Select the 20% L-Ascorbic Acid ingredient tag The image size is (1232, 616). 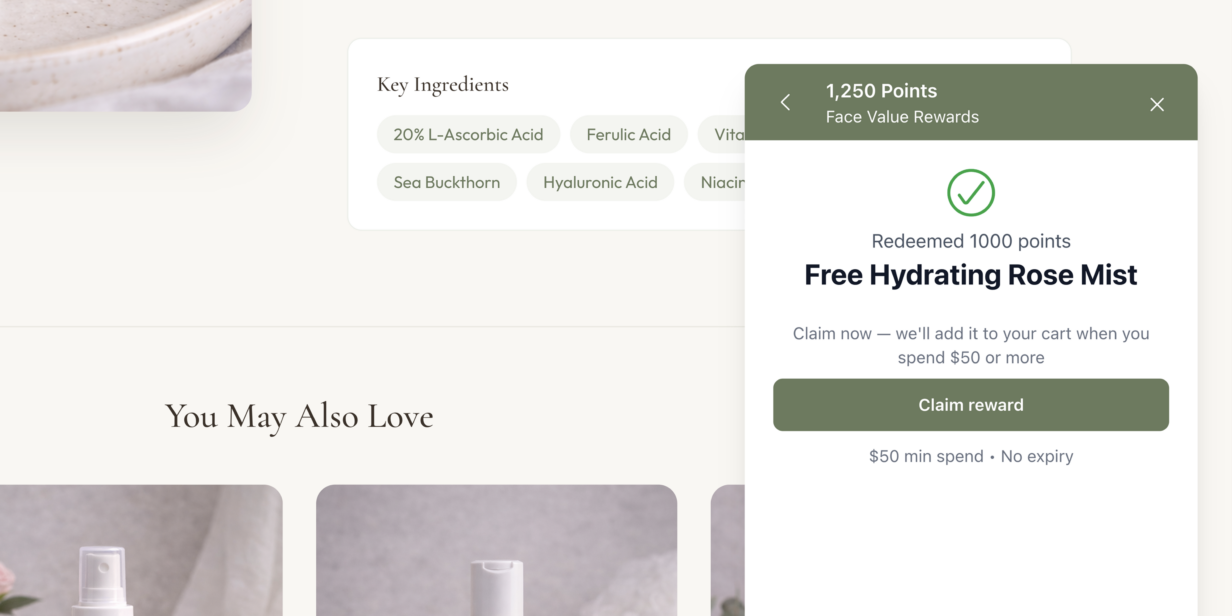click(468, 134)
